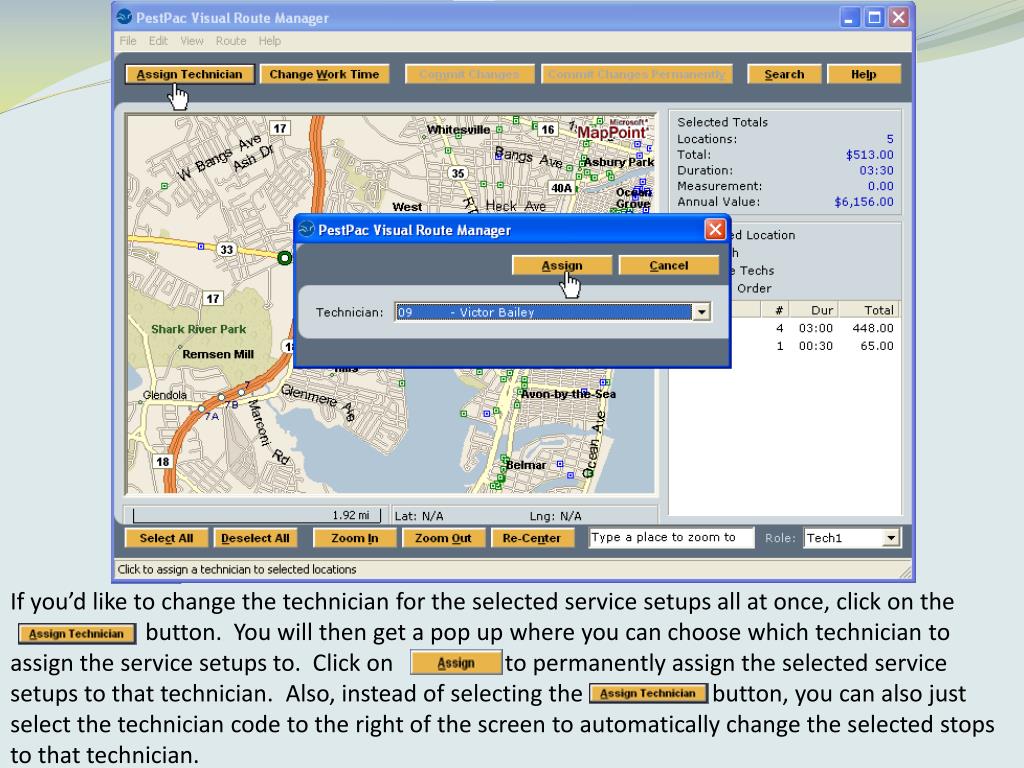
Task: Zoom Out on the map
Action: [x=443, y=538]
